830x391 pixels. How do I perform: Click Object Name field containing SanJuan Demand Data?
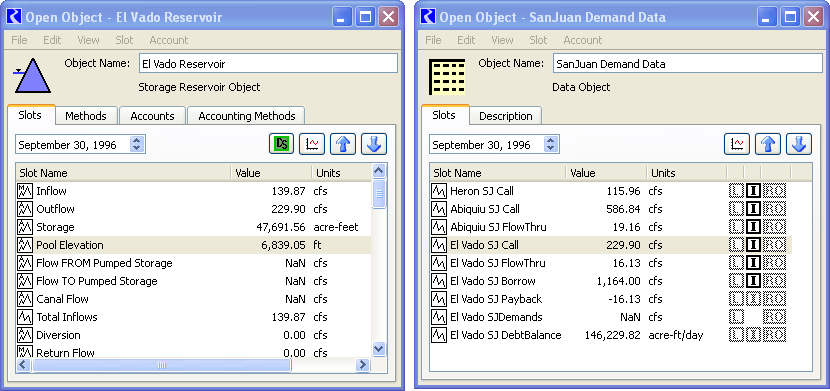click(688, 64)
